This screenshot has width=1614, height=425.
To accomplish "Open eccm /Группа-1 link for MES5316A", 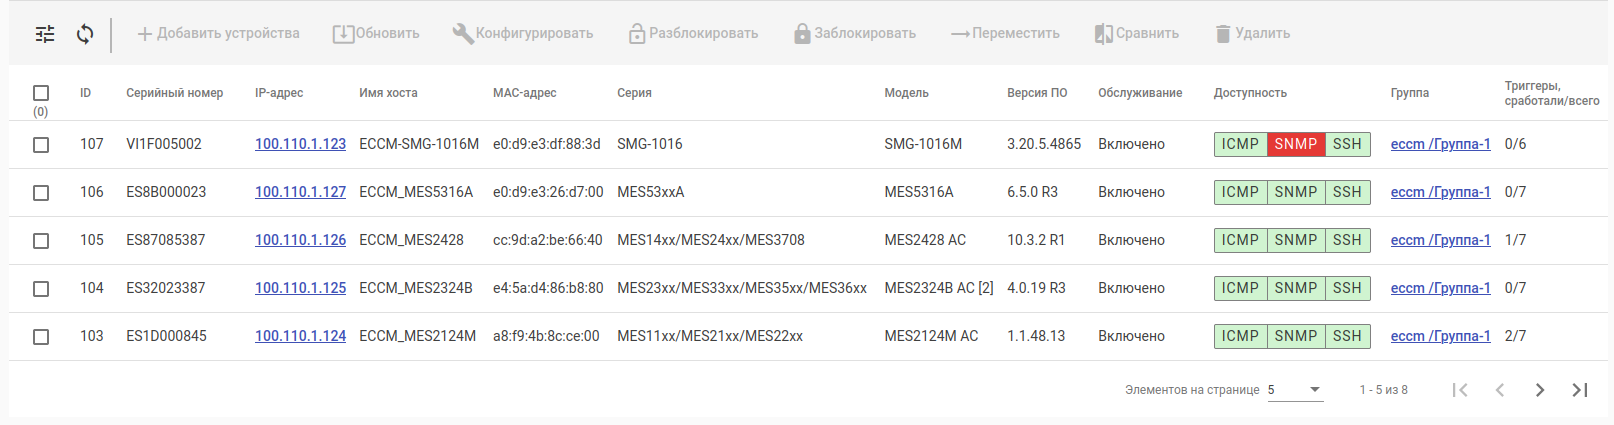I will tap(1440, 192).
